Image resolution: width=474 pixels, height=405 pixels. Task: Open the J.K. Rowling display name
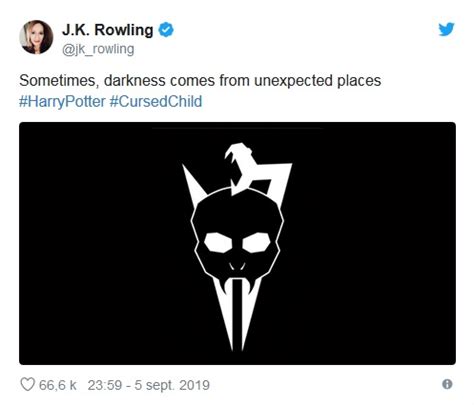tap(107, 30)
